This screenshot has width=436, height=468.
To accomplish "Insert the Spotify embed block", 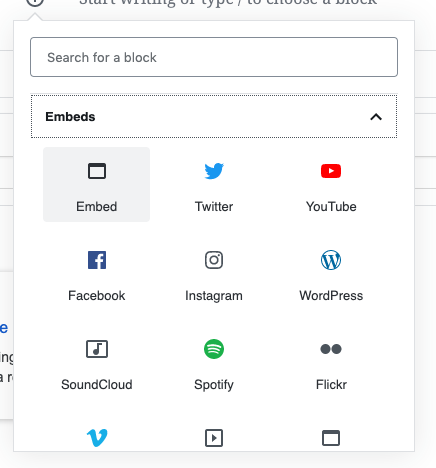I will (214, 362).
